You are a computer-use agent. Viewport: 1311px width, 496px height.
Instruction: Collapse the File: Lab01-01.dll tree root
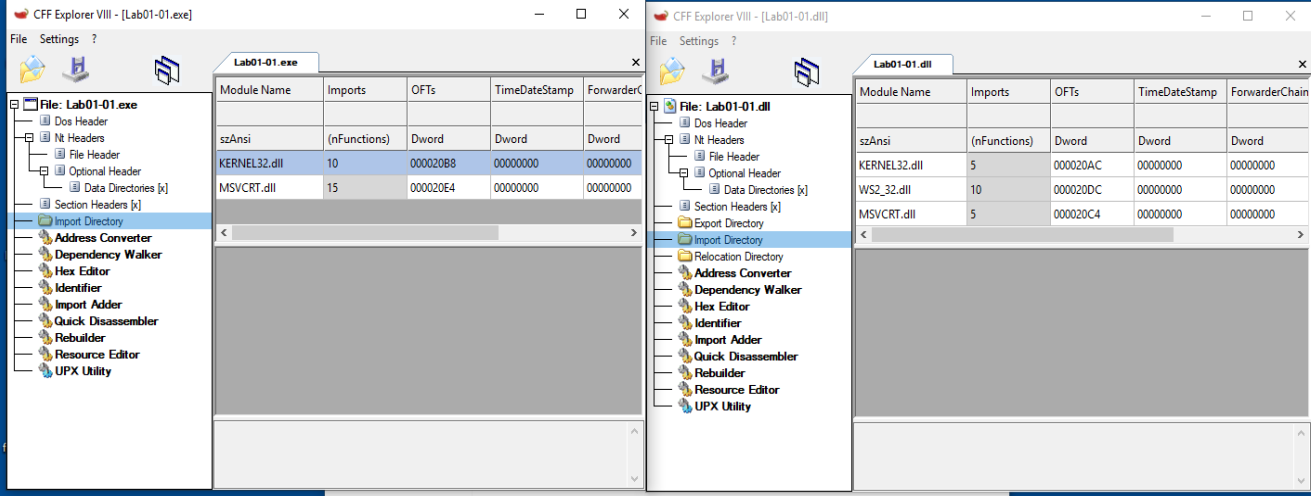(x=654, y=106)
